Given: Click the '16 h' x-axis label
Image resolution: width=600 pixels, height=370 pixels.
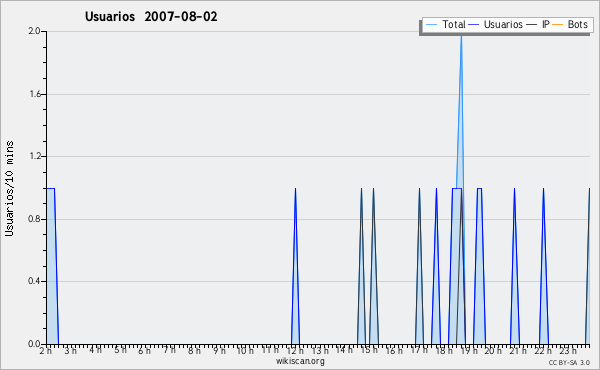Looking at the screenshot, I should click(394, 350).
